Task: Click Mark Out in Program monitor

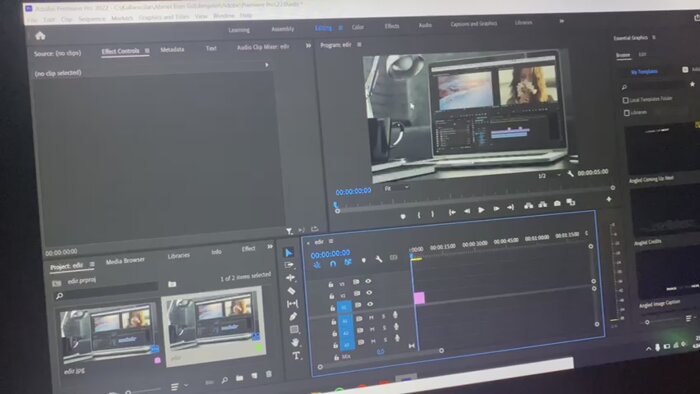Action: click(x=433, y=214)
